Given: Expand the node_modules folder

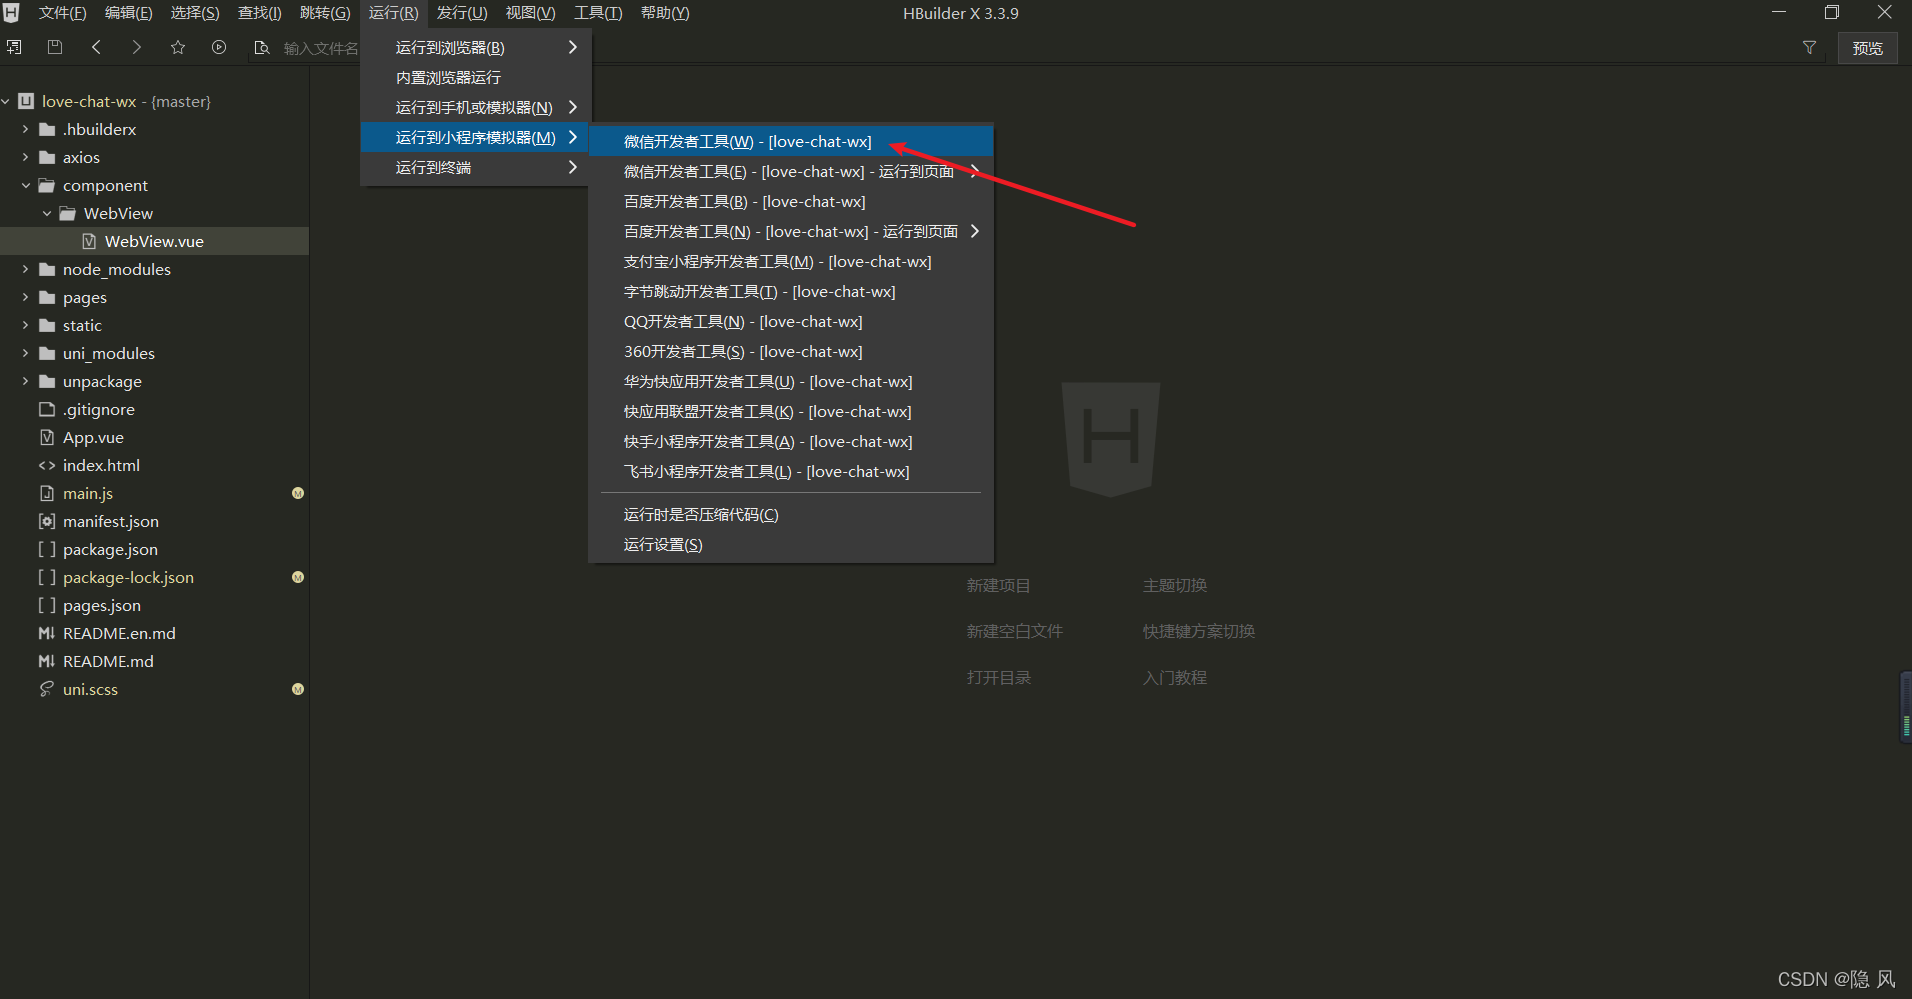Looking at the screenshot, I should point(26,269).
